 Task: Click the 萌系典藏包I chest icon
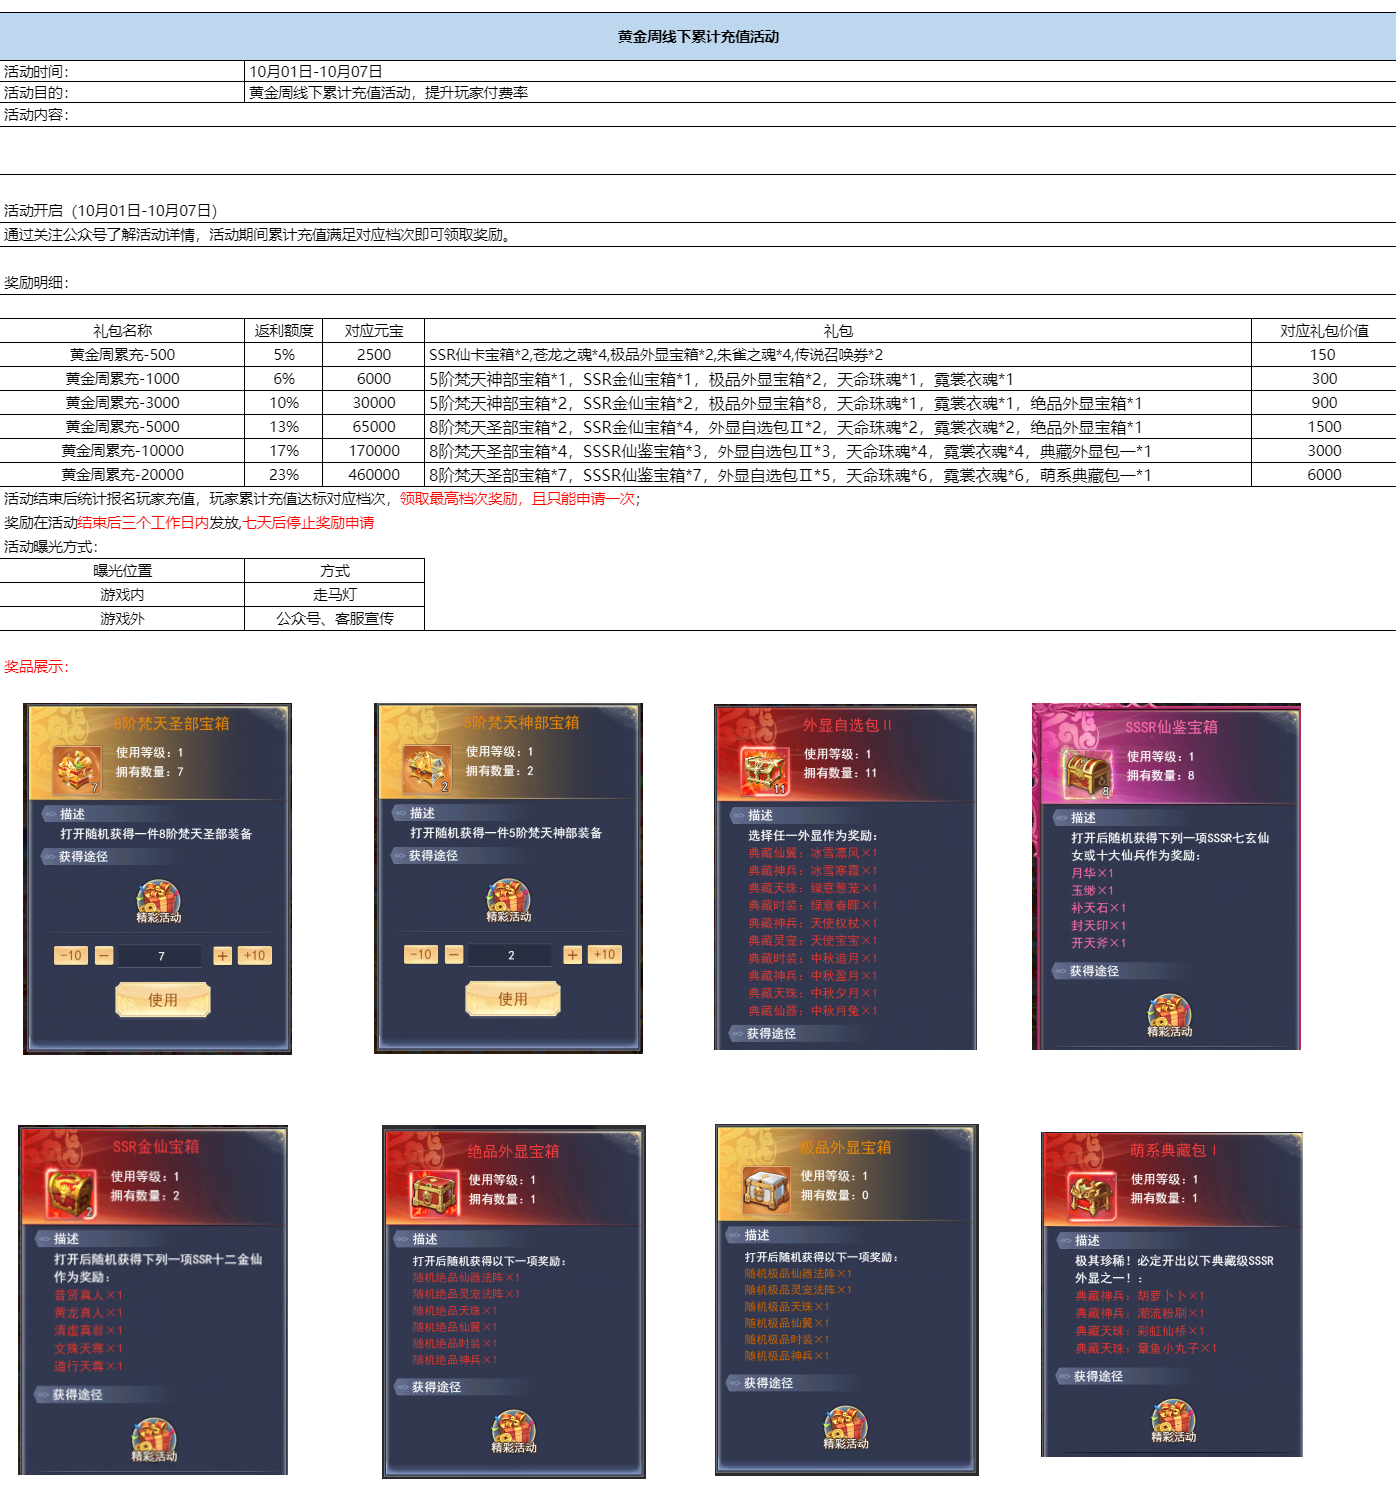(x=1092, y=1195)
